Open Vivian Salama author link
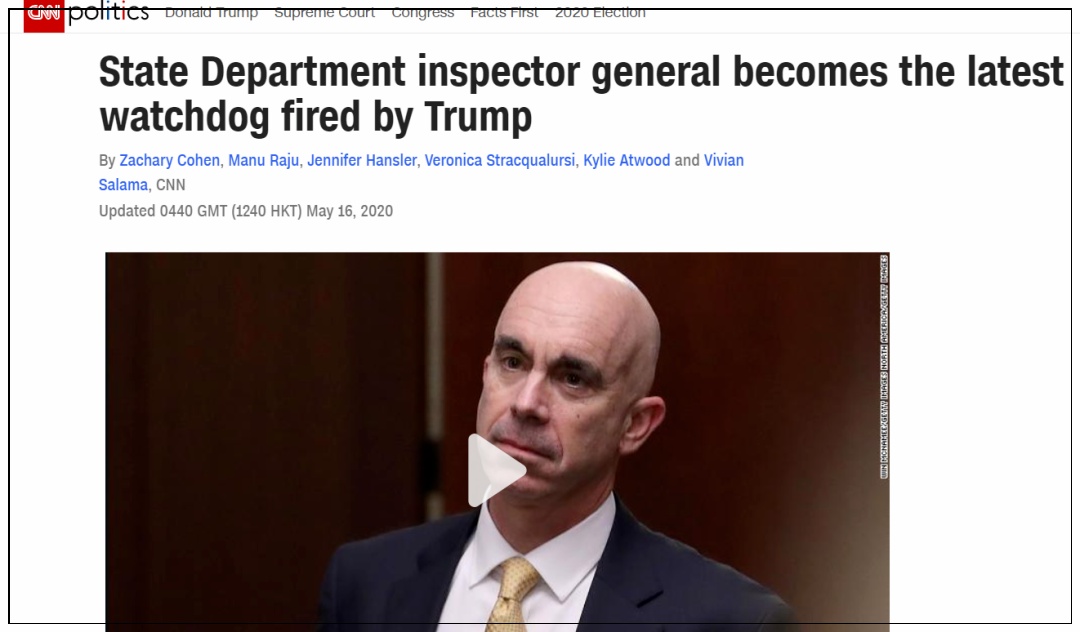The height and width of the screenshot is (632, 1080). click(723, 160)
